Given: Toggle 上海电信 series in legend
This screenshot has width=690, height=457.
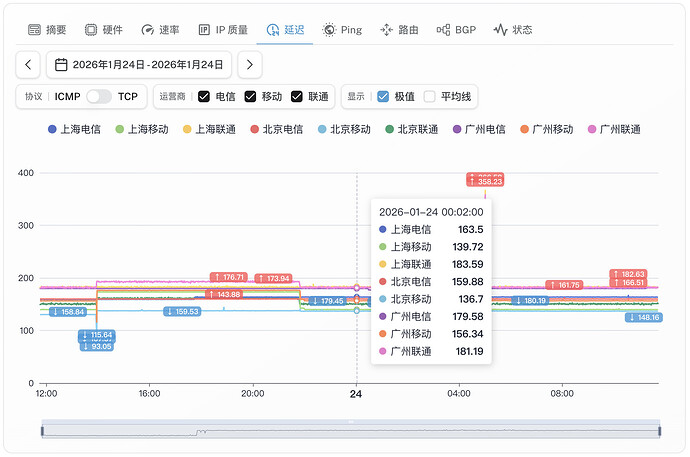Looking at the screenshot, I should pos(74,129).
